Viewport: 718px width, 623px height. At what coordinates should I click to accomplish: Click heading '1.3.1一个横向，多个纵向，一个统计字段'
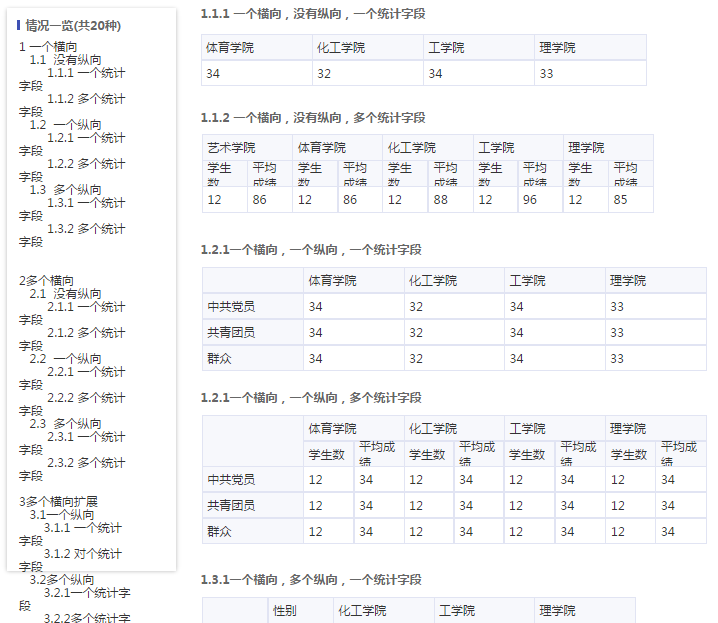pyautogui.click(x=310, y=580)
